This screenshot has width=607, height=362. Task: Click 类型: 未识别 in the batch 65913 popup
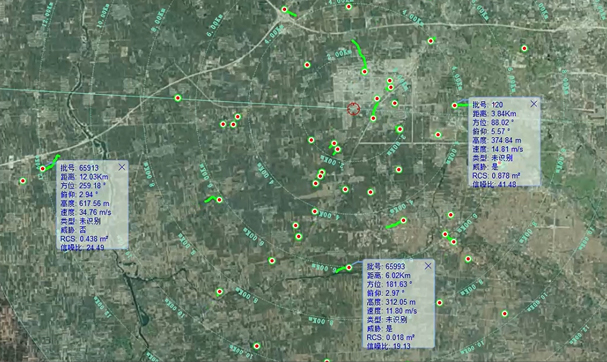coord(81,221)
